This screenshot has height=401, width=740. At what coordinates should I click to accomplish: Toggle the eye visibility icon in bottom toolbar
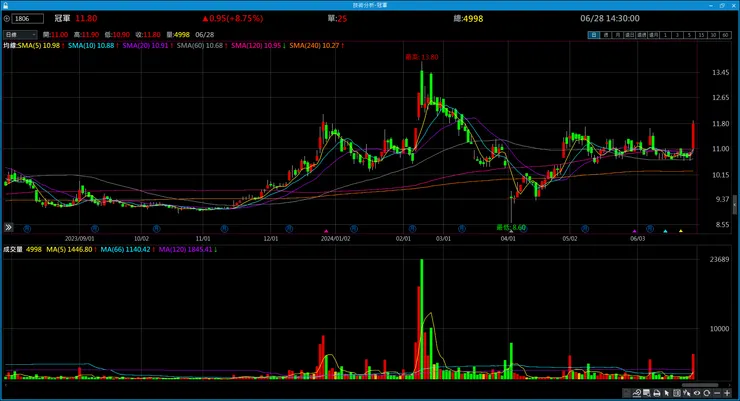697,393
